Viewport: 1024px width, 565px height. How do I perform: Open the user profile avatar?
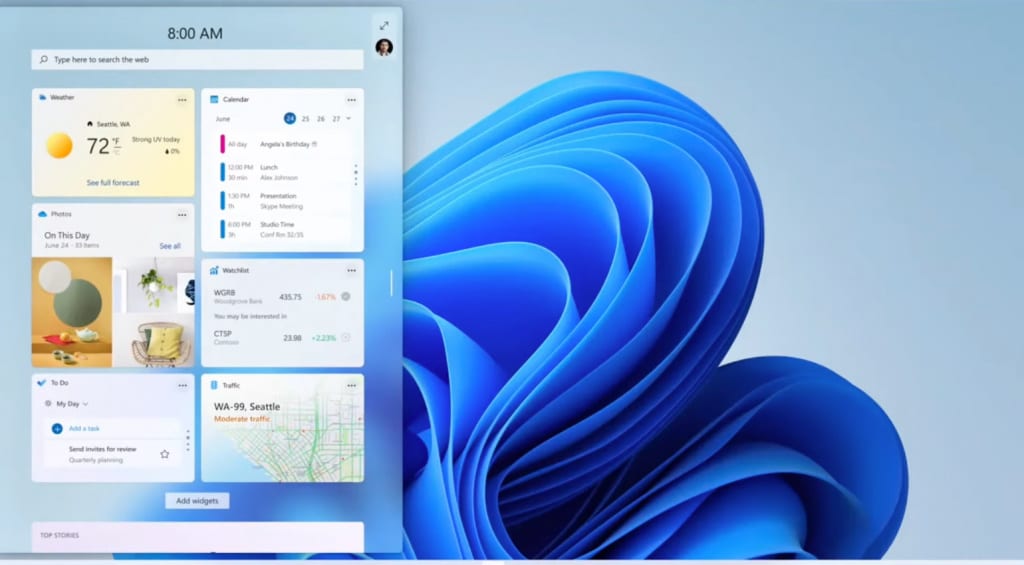[384, 47]
